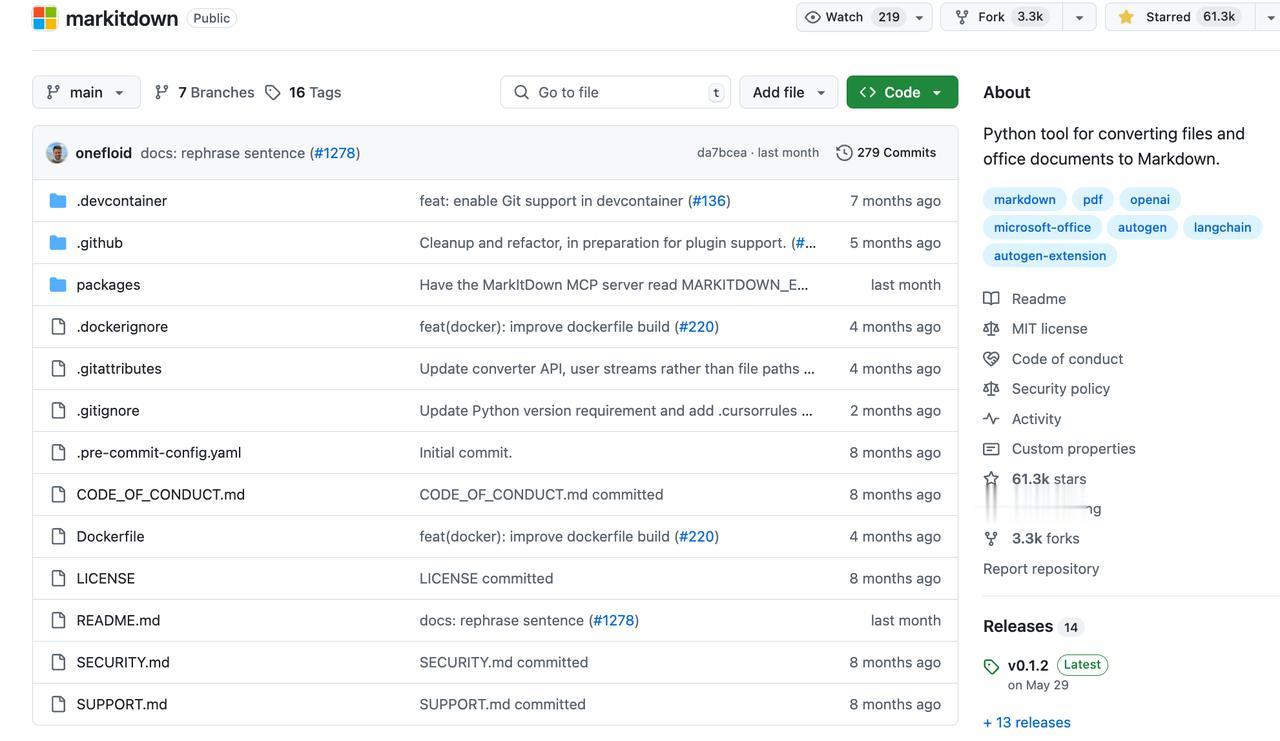
Task: Click the Microsoft logo avatar
Action: (45, 18)
